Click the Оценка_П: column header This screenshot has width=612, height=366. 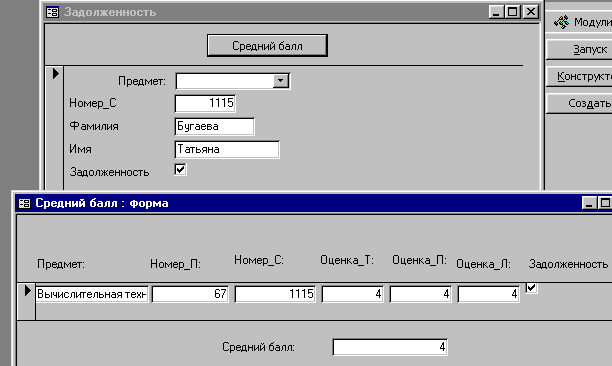[x=419, y=260]
